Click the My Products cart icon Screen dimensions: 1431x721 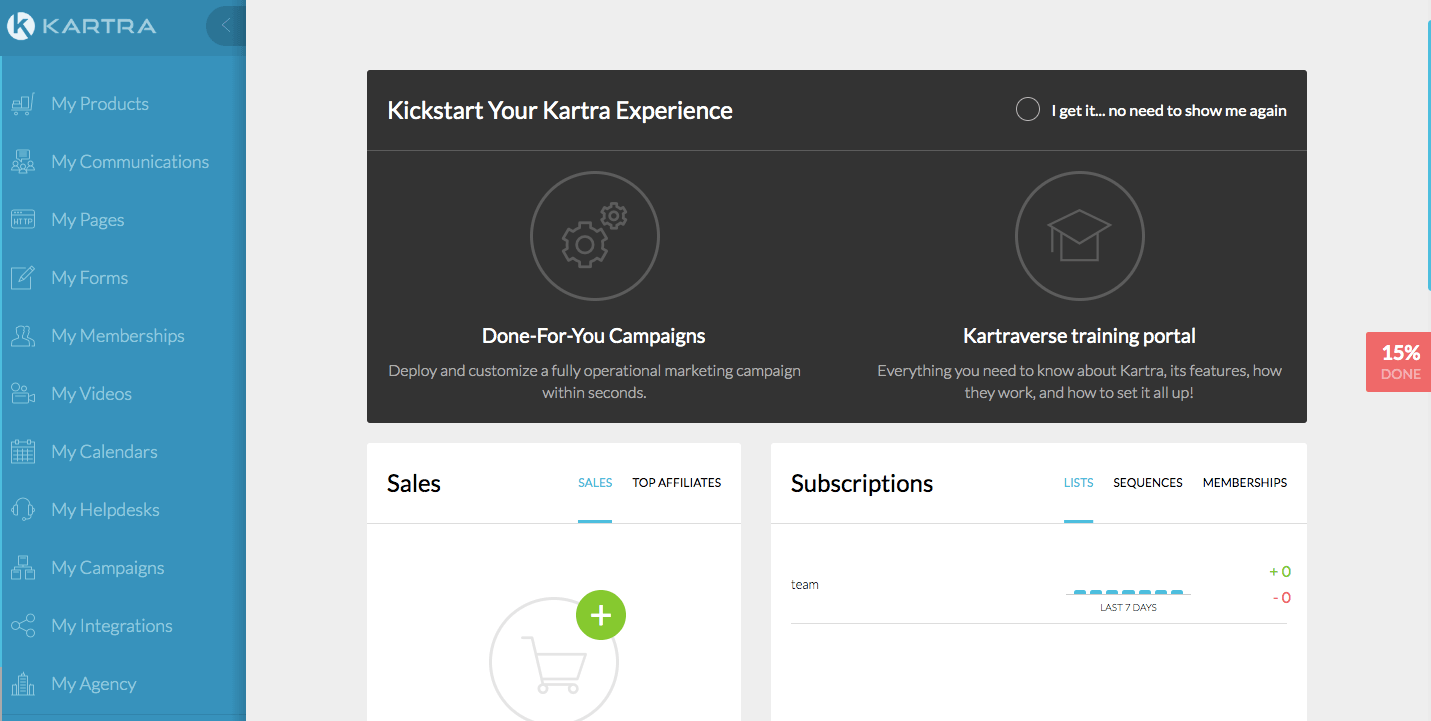pos(23,104)
